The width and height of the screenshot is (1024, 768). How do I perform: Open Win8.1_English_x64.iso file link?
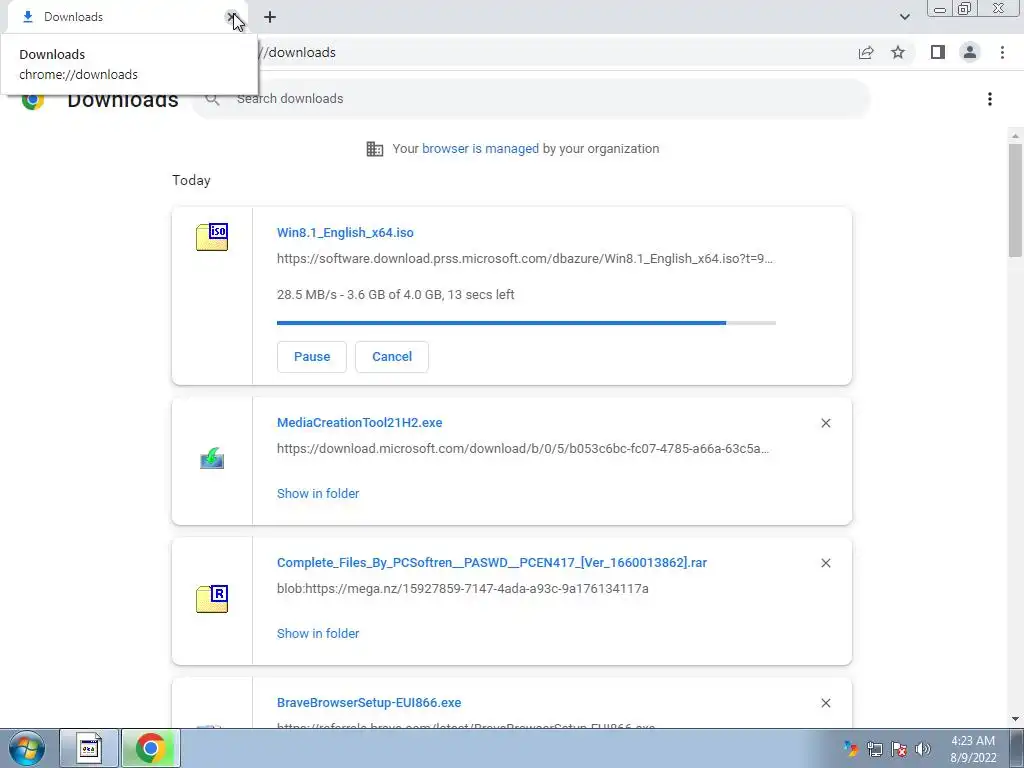tap(345, 232)
